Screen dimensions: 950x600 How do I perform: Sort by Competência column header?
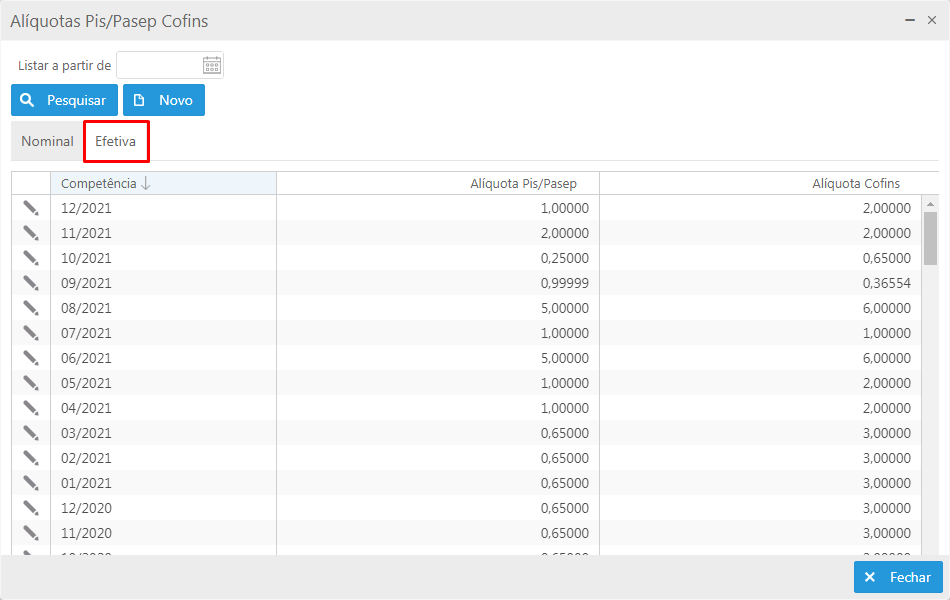click(x=164, y=184)
